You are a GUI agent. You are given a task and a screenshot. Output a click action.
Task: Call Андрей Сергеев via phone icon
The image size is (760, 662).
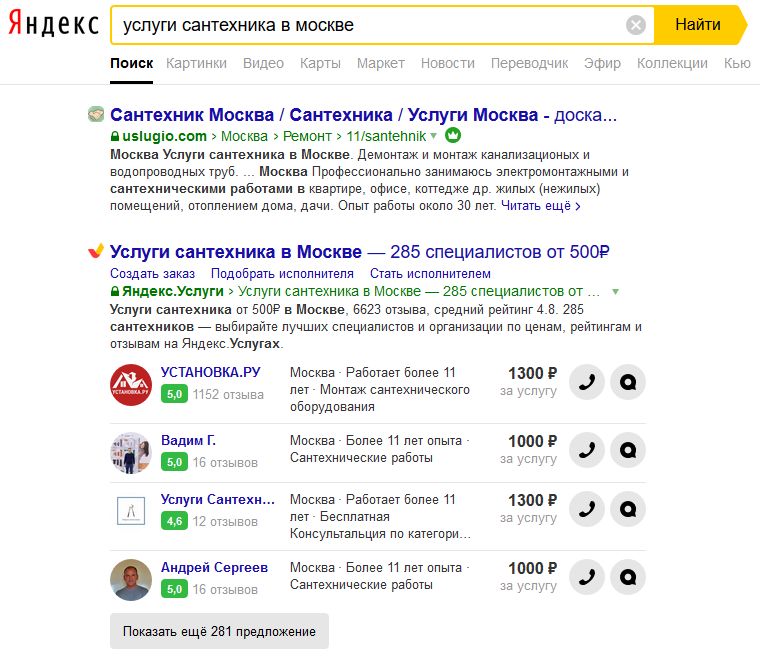pos(586,577)
